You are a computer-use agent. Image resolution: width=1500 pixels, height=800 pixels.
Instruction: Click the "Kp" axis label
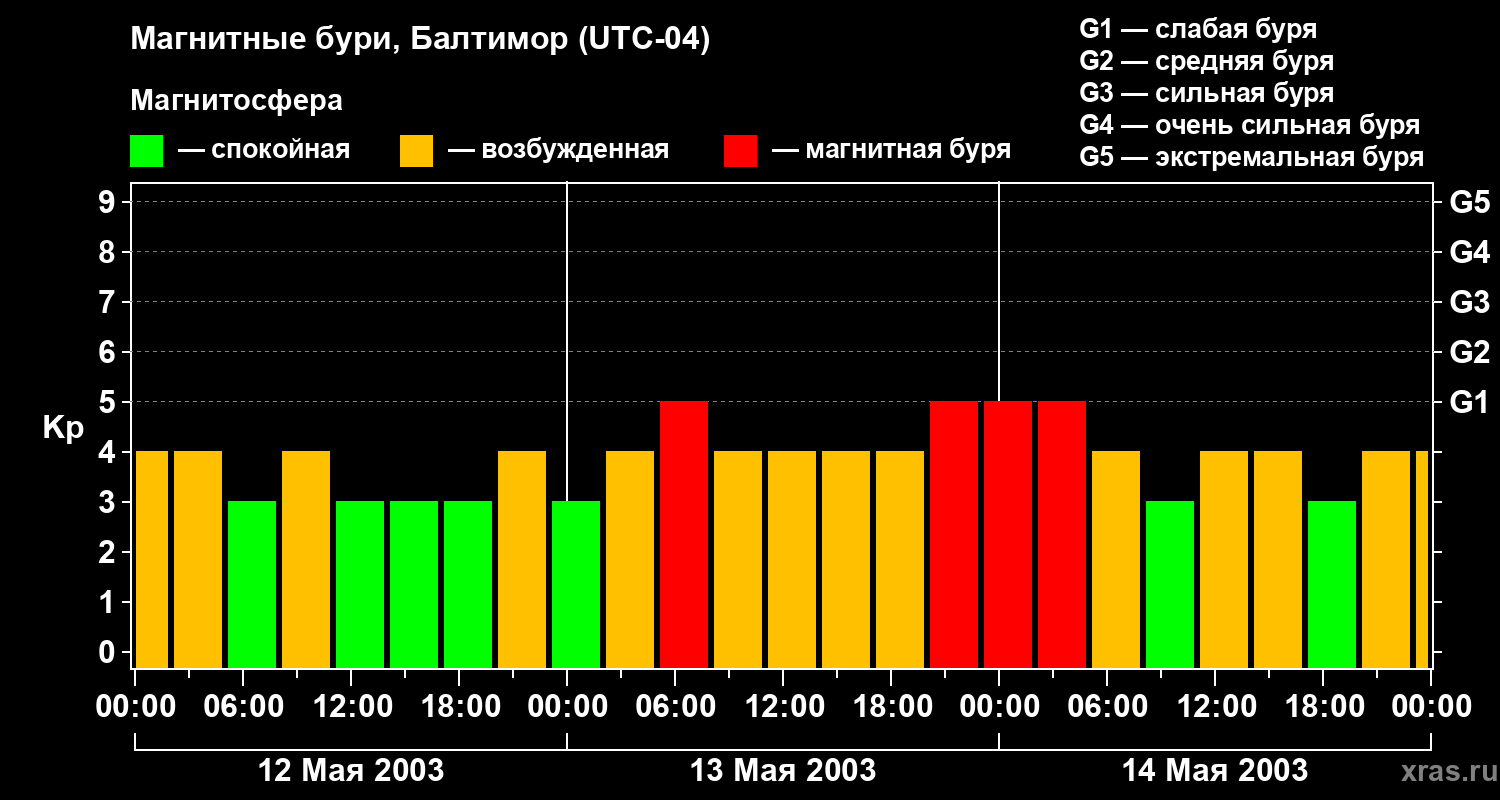click(63, 428)
